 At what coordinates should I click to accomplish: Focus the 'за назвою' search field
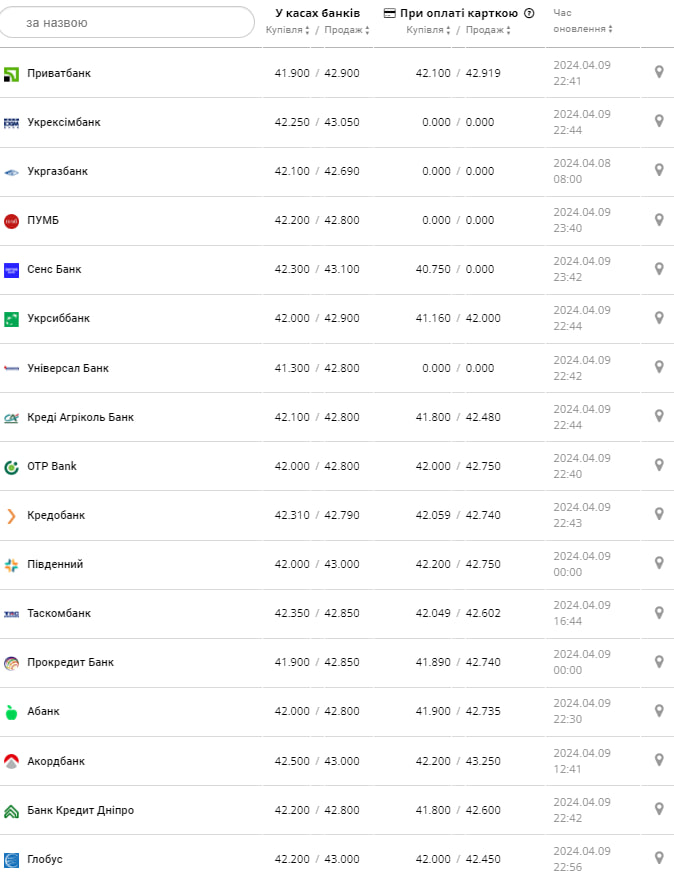pos(128,22)
